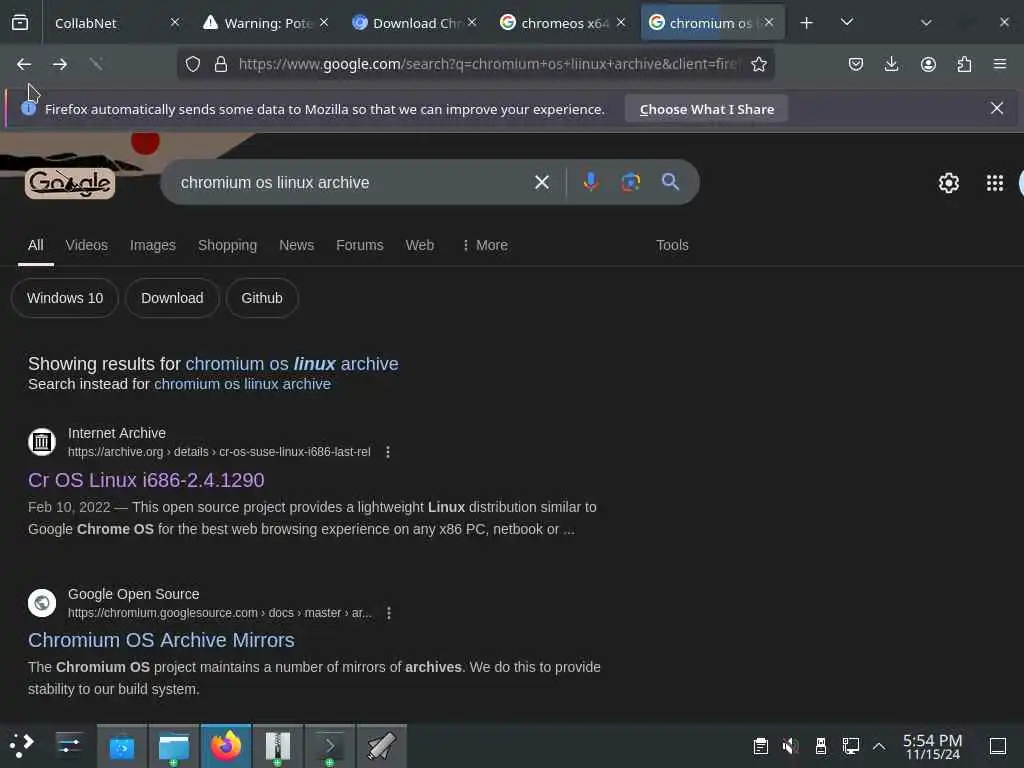Select the Web search filter

coord(419,245)
